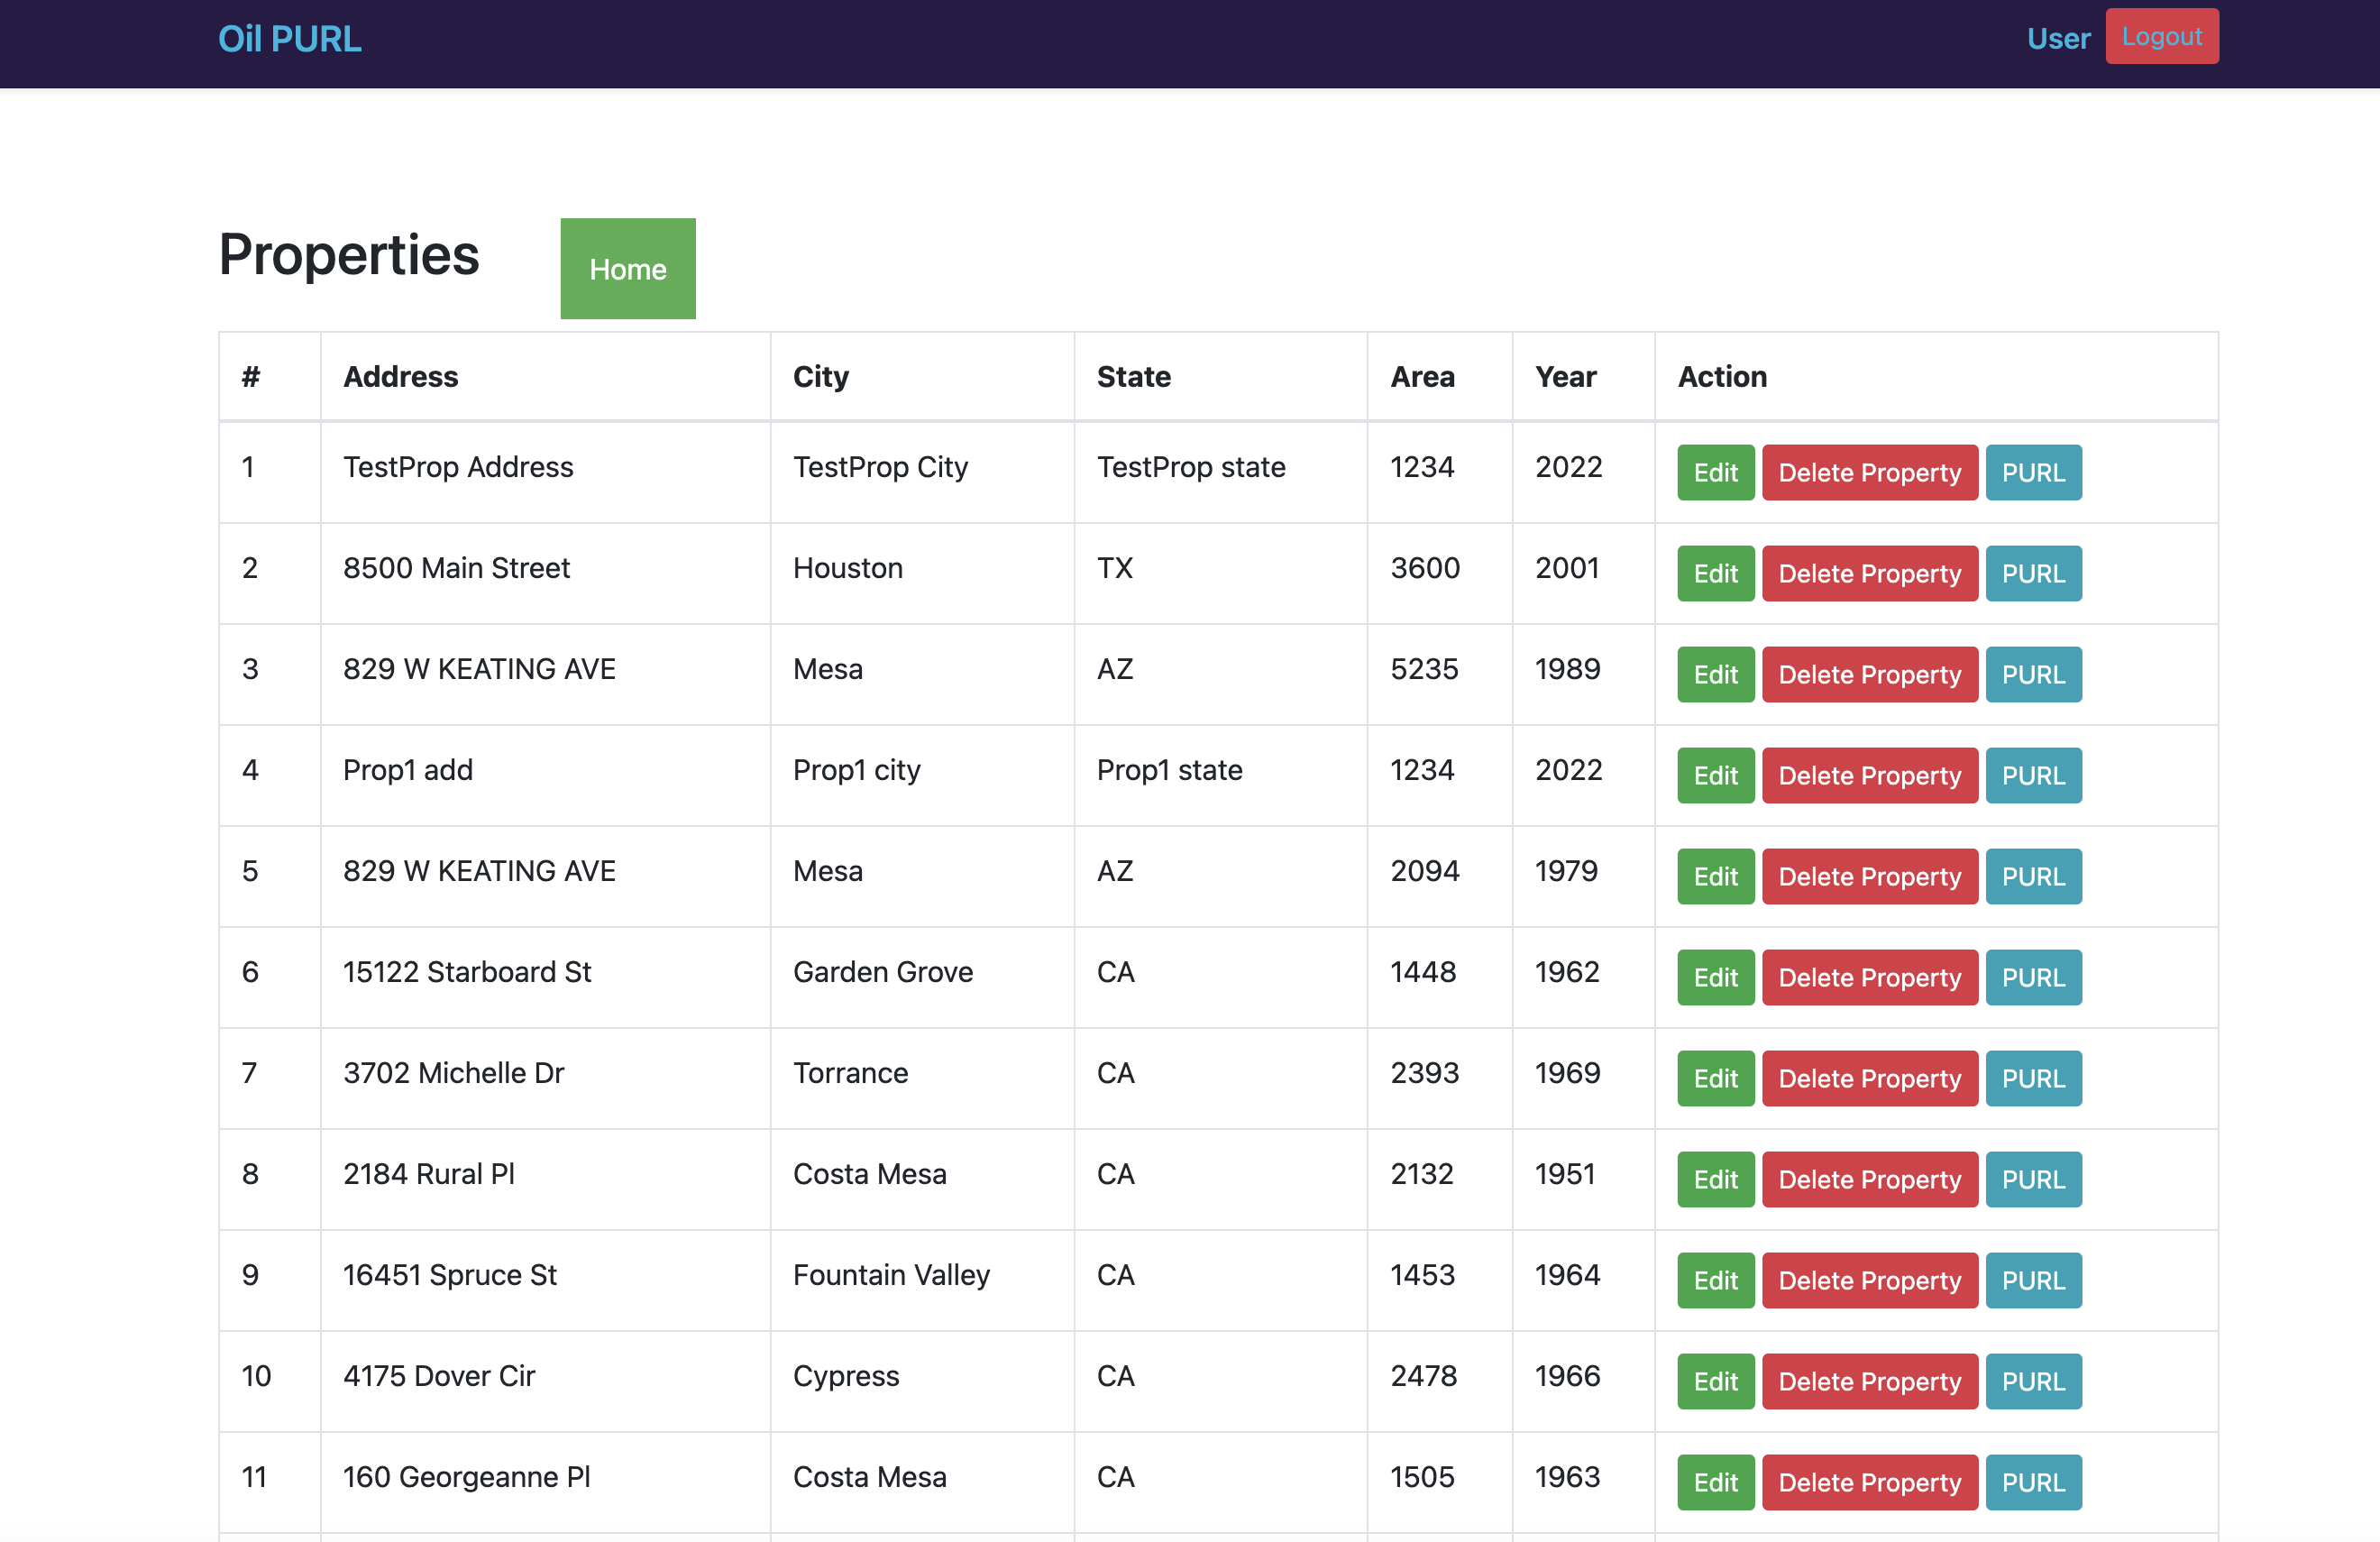
Task: Go to Home via the green button
Action: coord(628,269)
